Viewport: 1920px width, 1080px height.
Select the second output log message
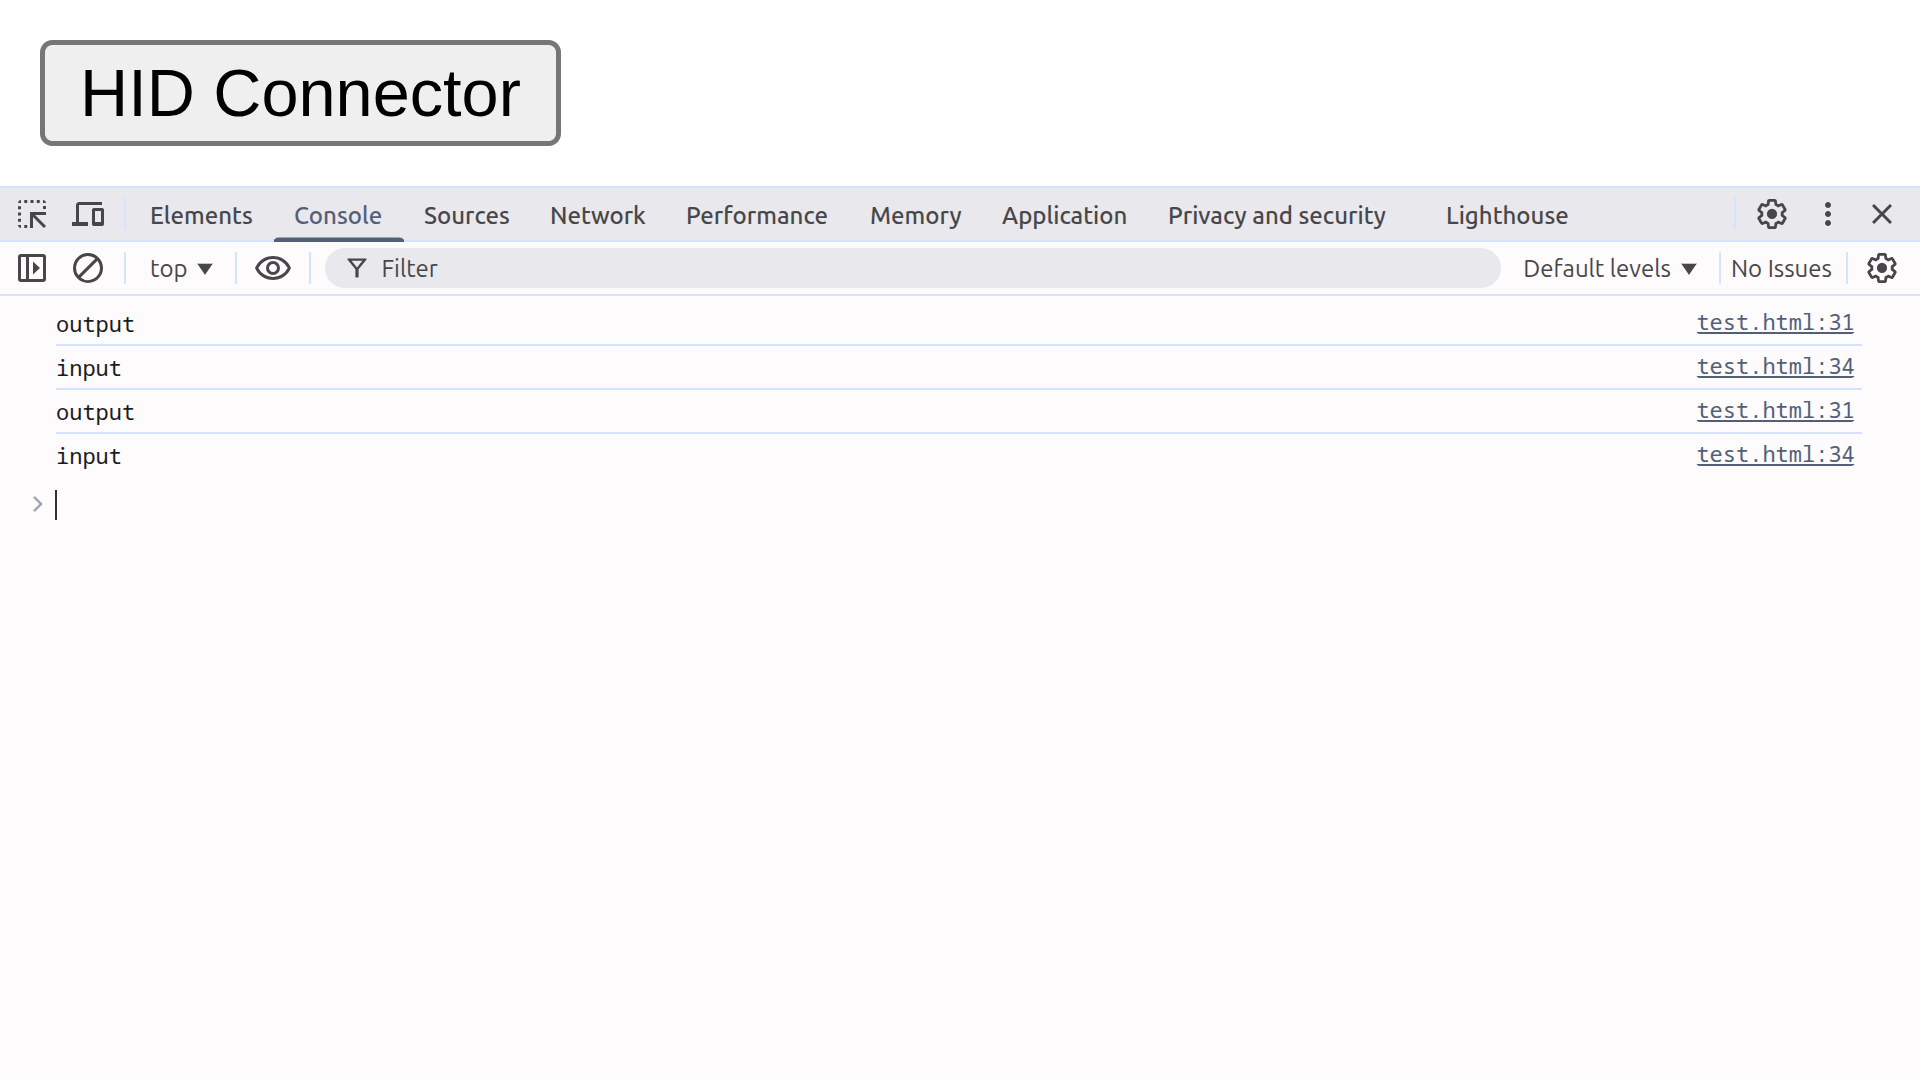point(95,412)
